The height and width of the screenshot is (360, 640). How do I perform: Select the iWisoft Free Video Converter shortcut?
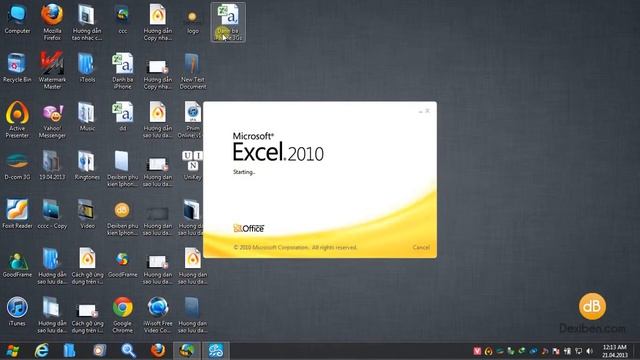point(158,314)
